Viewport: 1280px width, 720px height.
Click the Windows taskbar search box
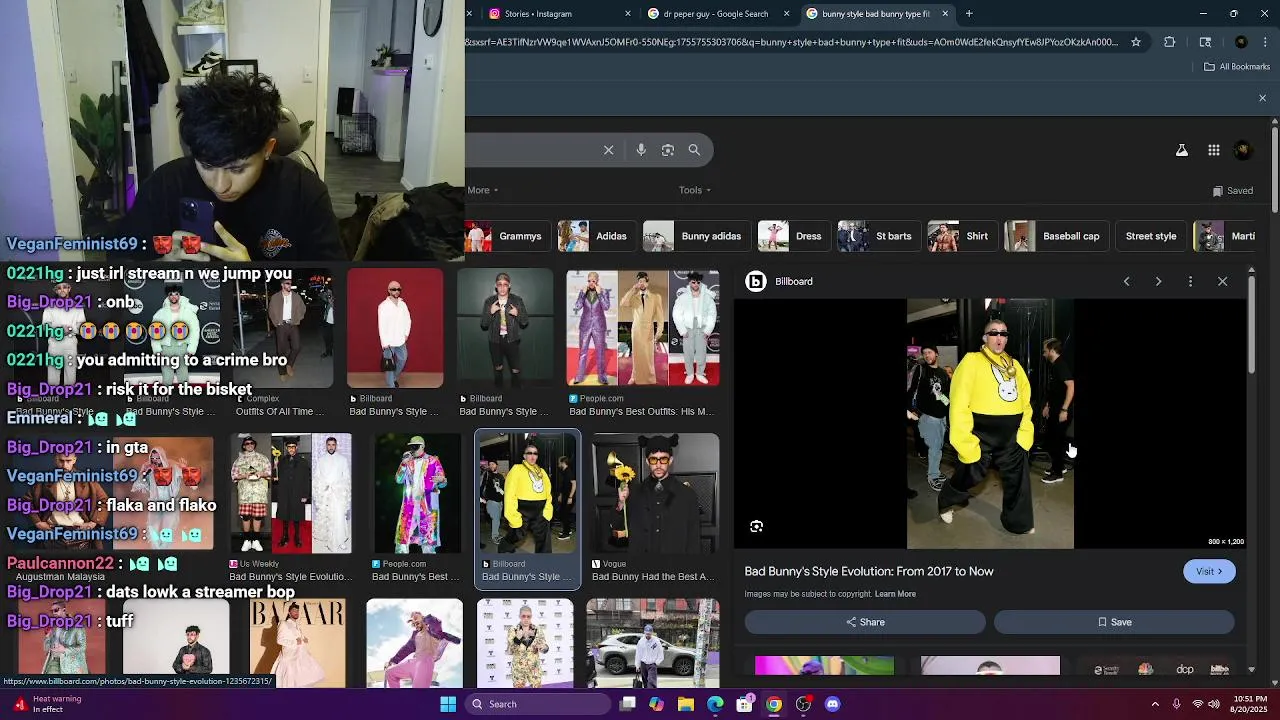(x=538, y=704)
